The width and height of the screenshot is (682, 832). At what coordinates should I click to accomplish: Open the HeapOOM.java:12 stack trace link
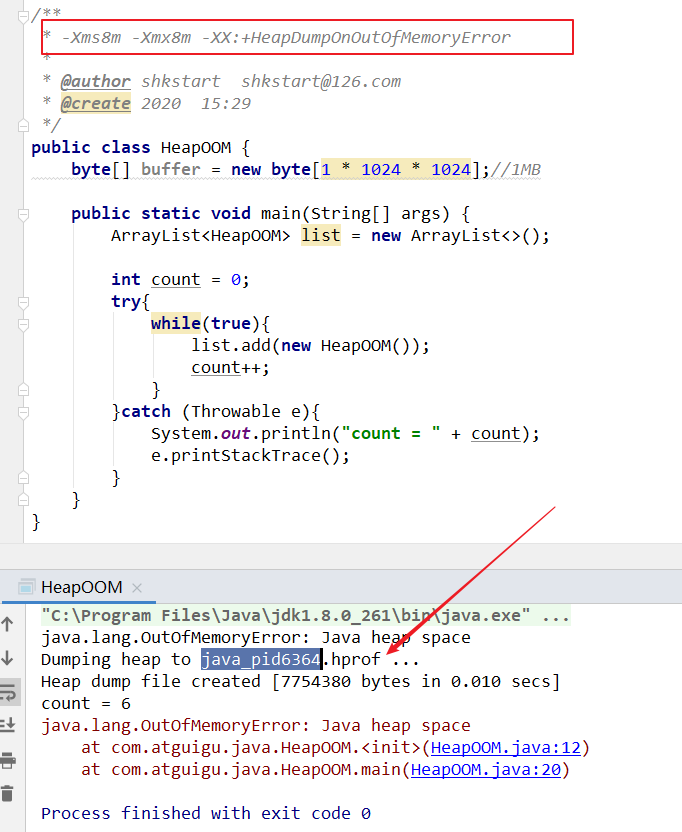(506, 748)
